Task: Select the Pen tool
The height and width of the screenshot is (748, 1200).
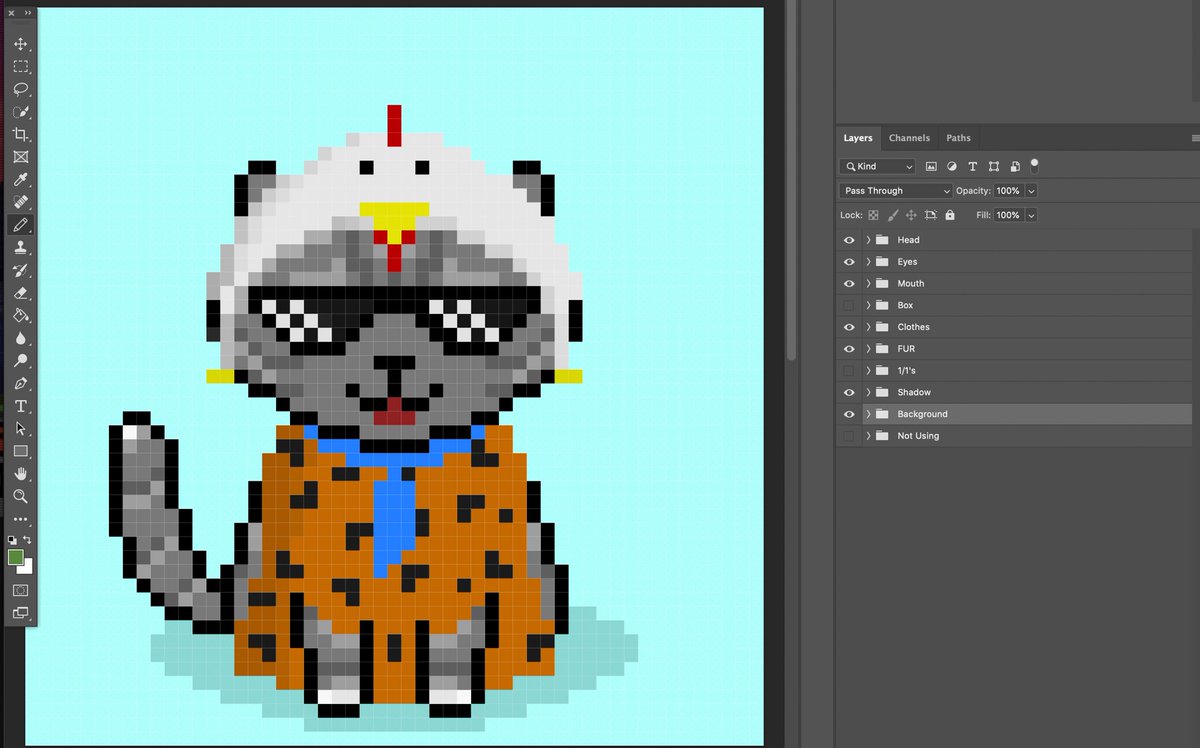Action: [20, 383]
